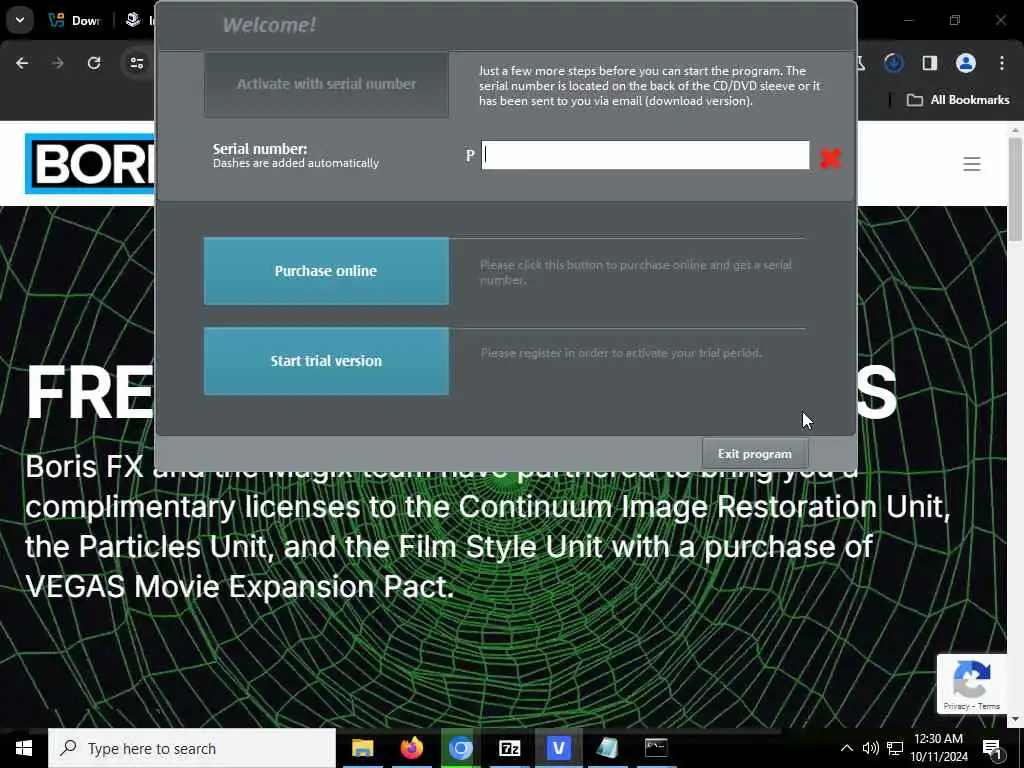Click reCAPTCHA Terms link
The width and height of the screenshot is (1024, 768).
[x=989, y=706]
